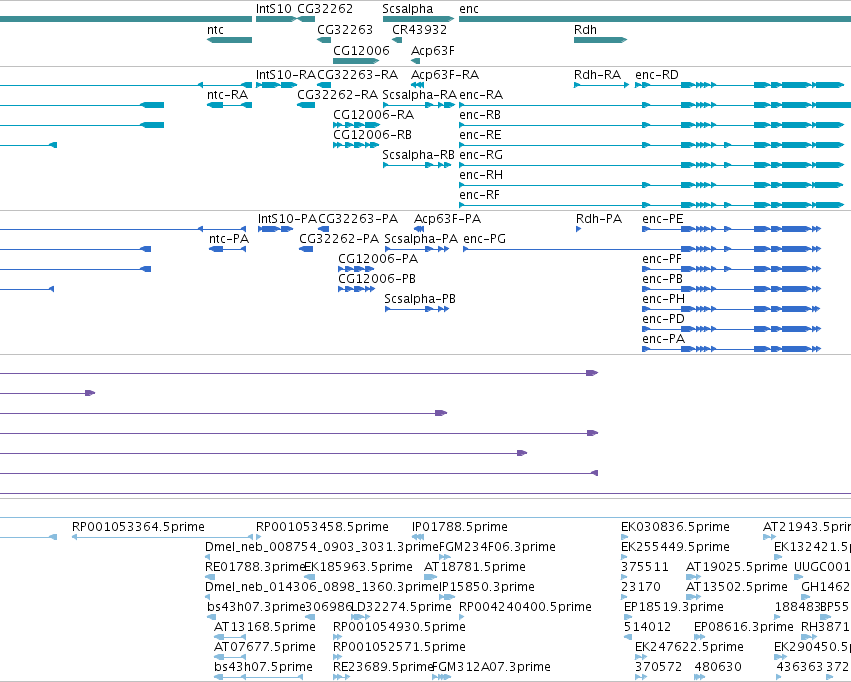Image resolution: width=851 pixels, height=682 pixels.
Task: Select the RE01788.3prime EST label
Action: coord(255,568)
